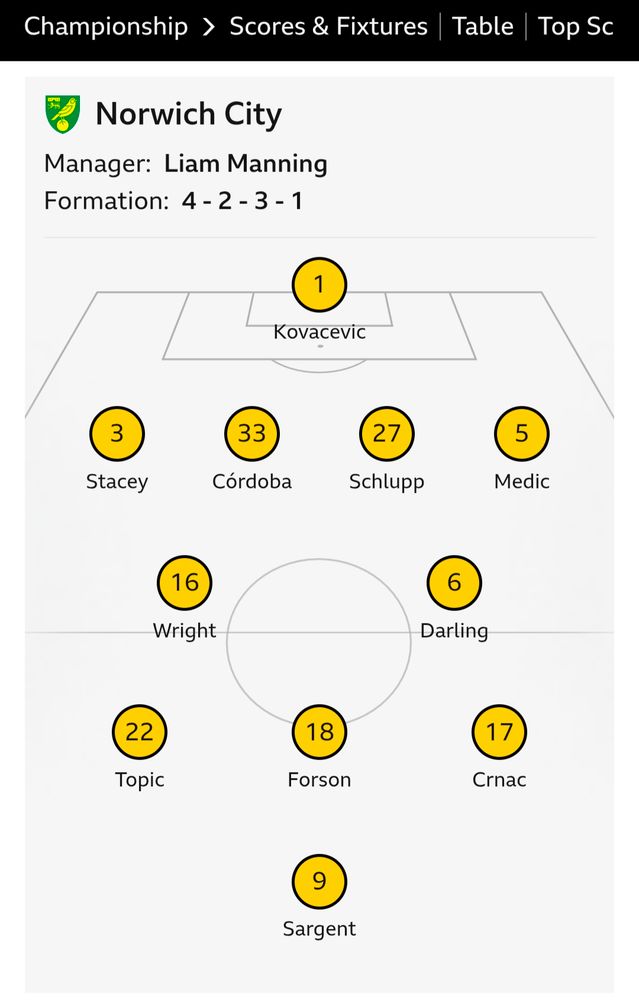Select goalkeeper Kovacevic's number 1 marker

pos(318,285)
